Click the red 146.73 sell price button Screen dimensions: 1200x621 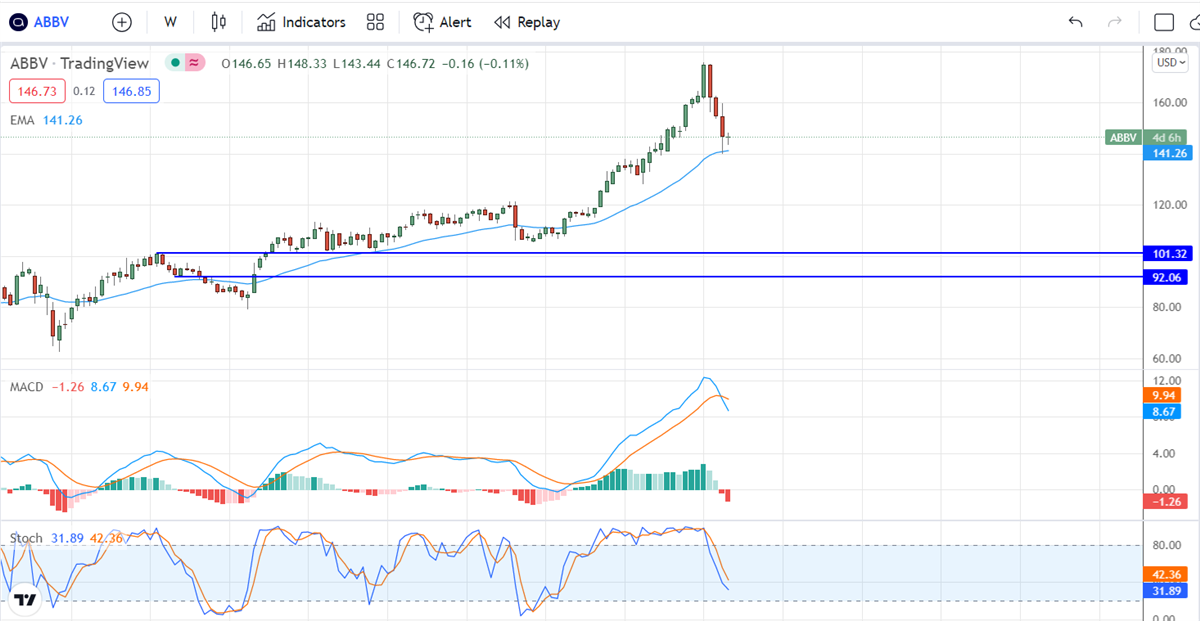pyautogui.click(x=38, y=91)
